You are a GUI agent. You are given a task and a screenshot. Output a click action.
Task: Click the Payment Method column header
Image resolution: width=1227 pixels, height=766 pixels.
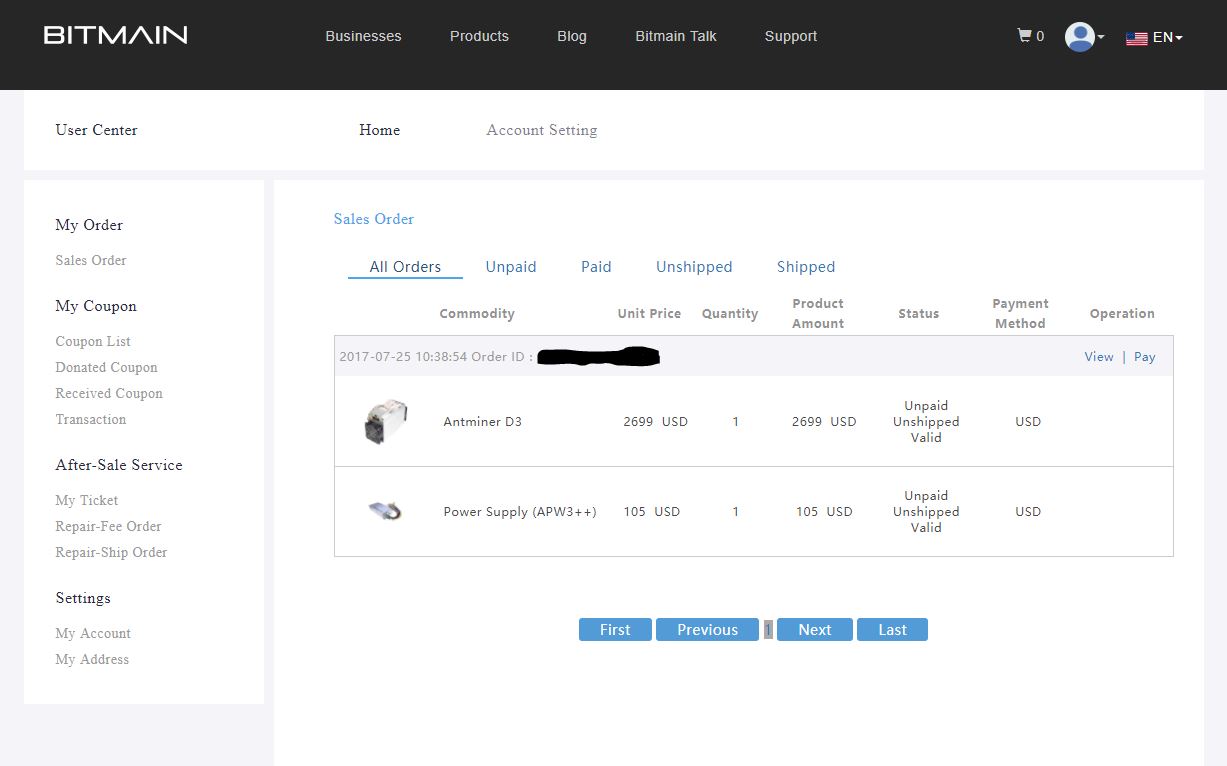[x=1020, y=313]
